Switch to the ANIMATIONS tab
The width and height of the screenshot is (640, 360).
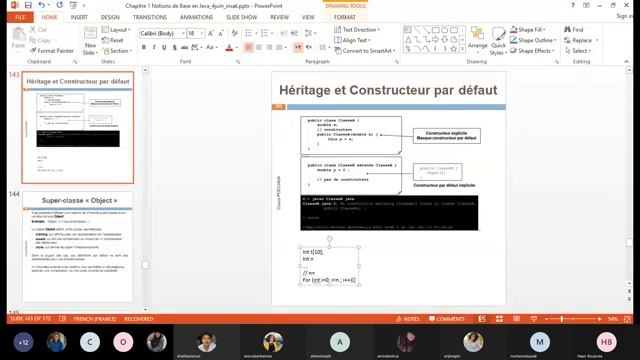click(x=196, y=17)
